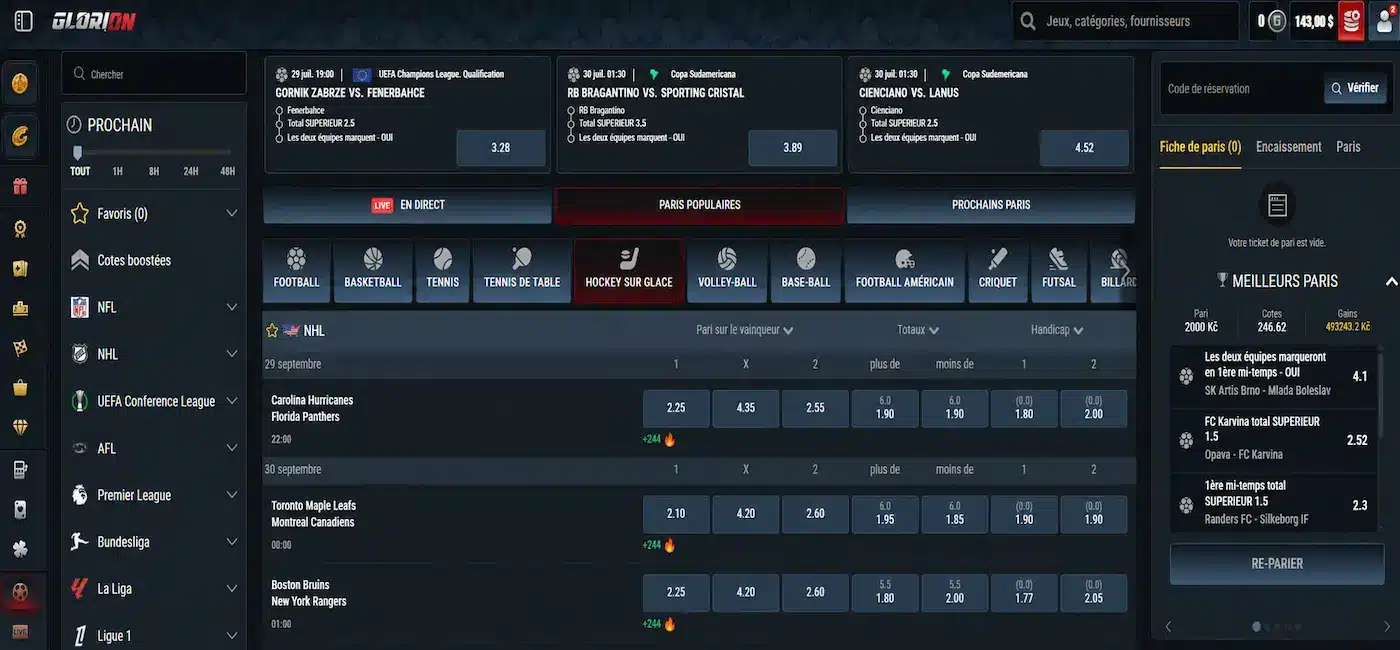Select the 8H time filter
This screenshot has width=1400, height=650.
tap(154, 171)
